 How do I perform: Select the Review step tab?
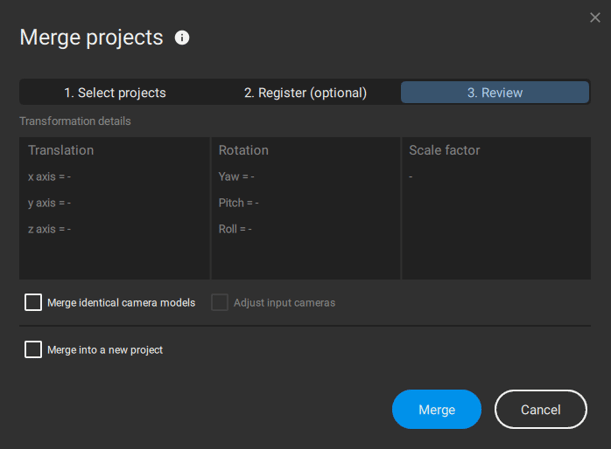tap(494, 93)
